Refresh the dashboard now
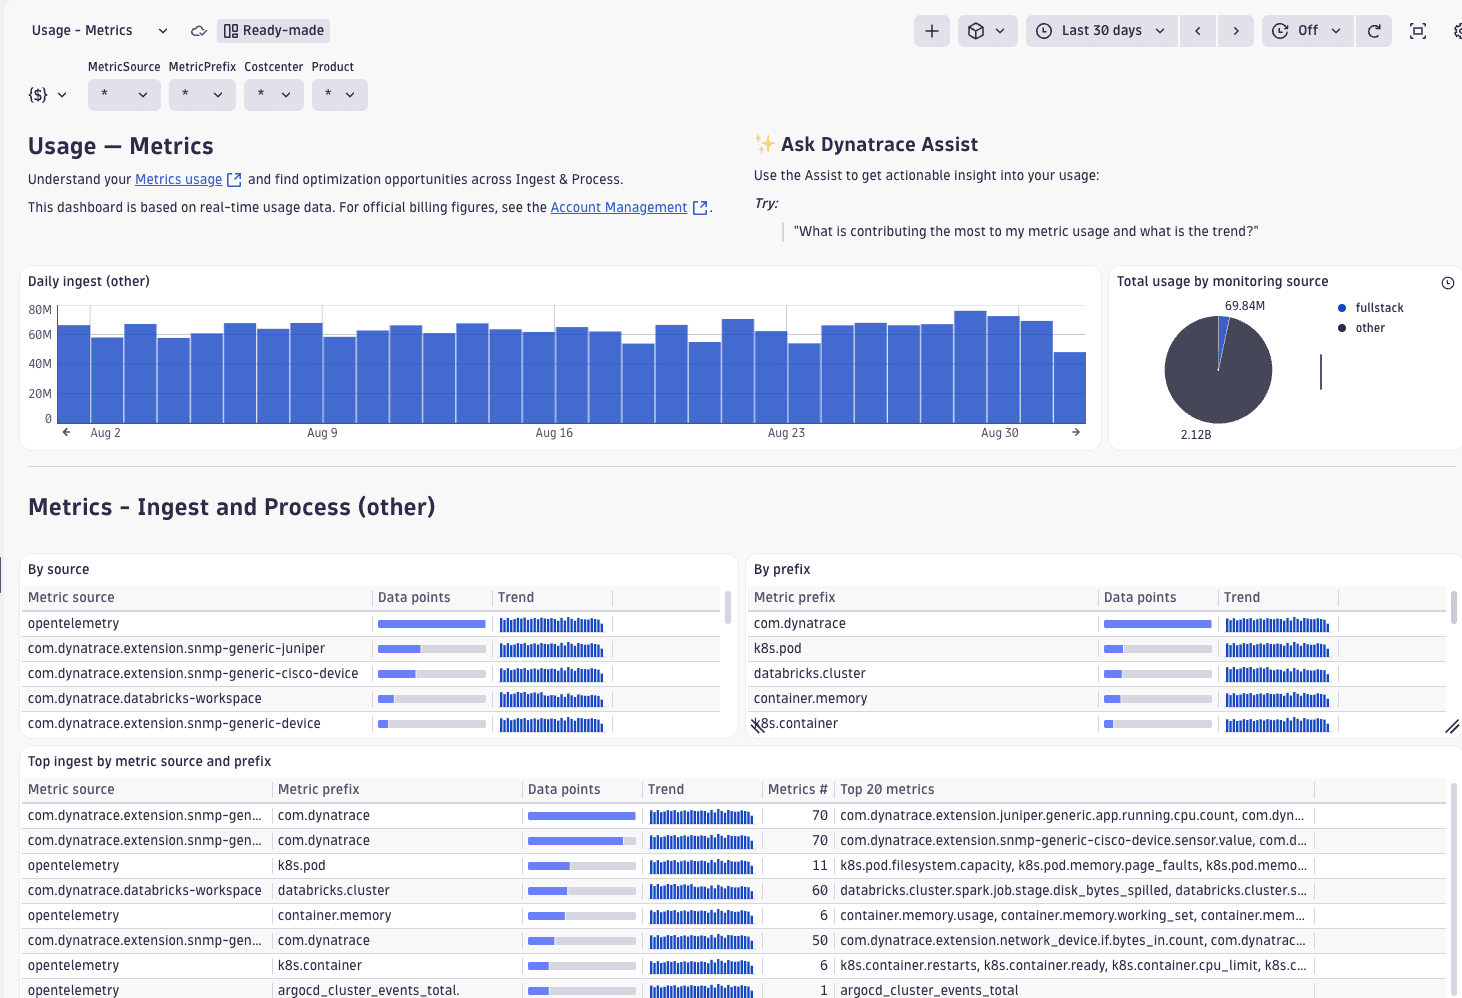Viewport: 1462px width, 998px height. (x=1374, y=31)
